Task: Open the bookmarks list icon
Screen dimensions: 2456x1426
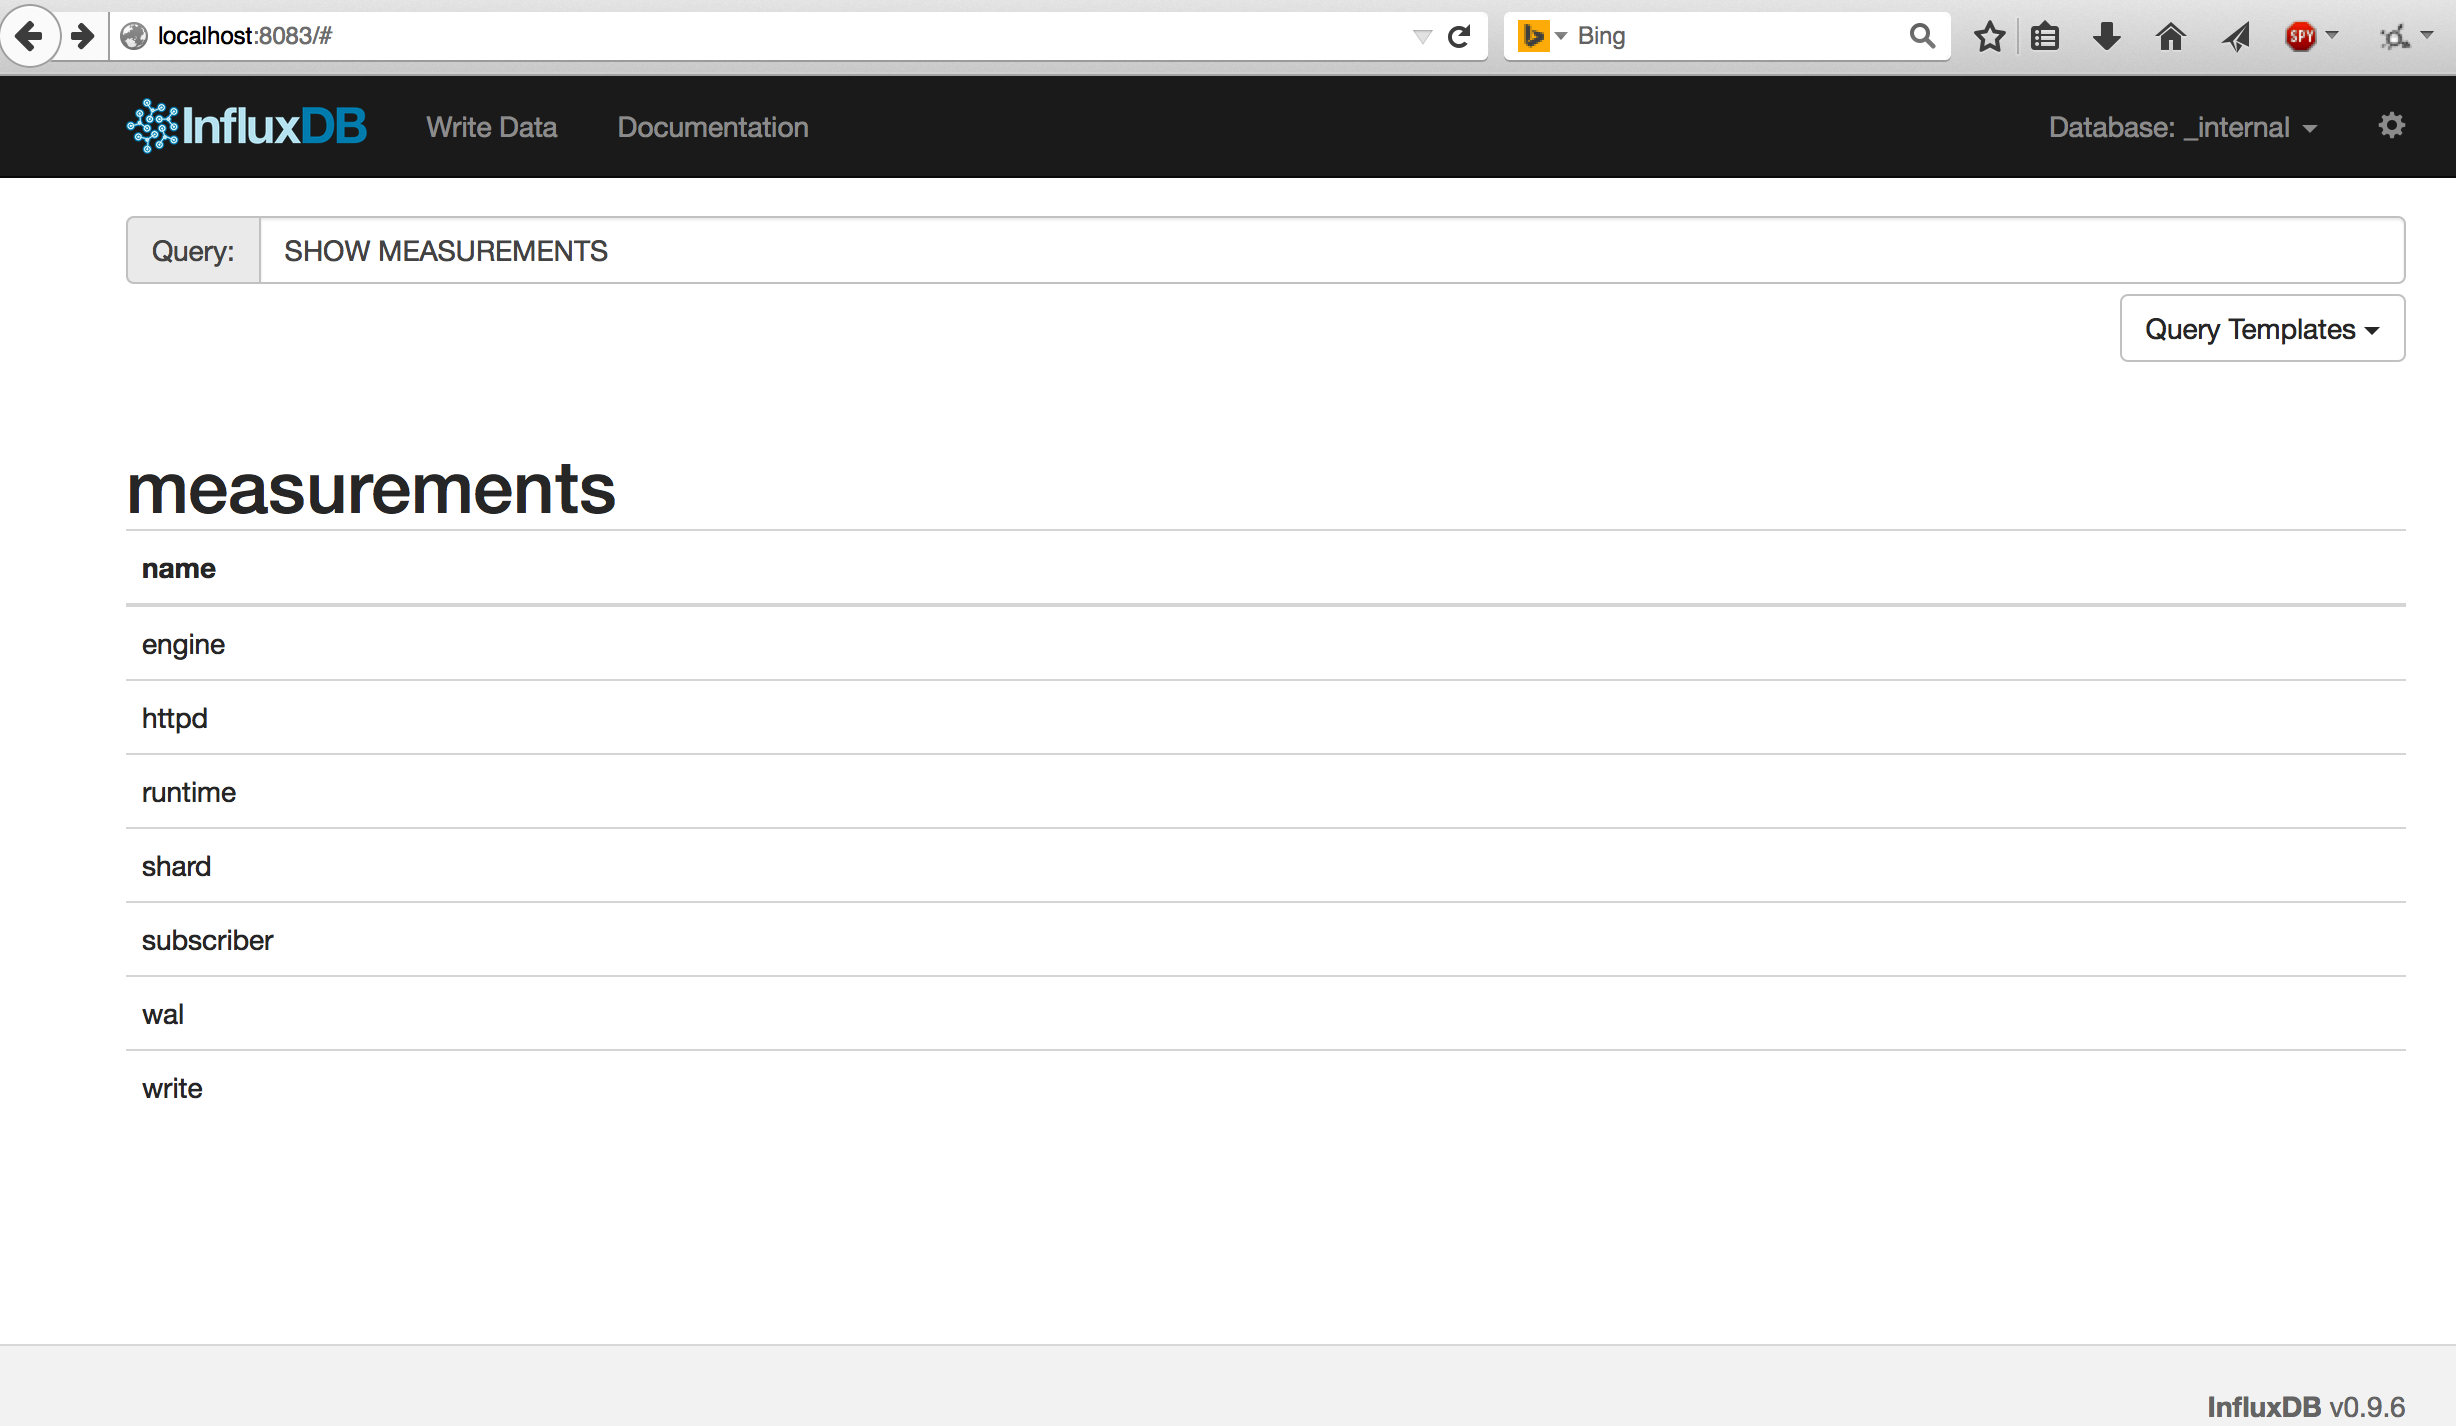Action: [x=2045, y=37]
